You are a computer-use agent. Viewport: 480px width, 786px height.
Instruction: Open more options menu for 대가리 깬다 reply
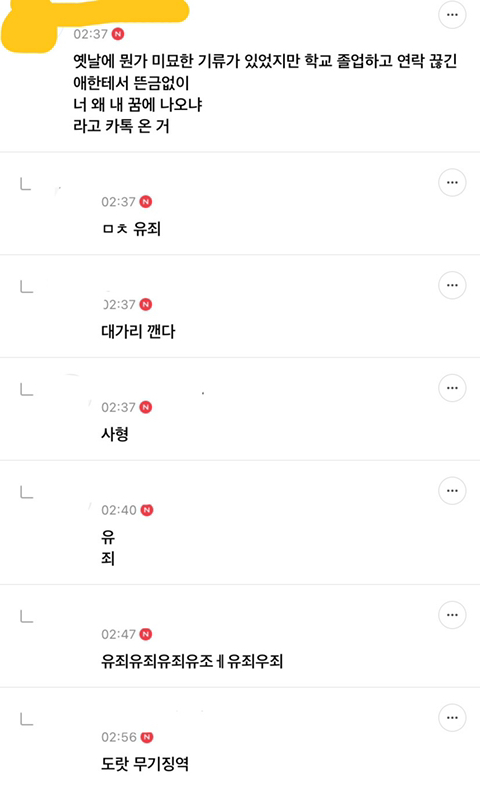(452, 285)
